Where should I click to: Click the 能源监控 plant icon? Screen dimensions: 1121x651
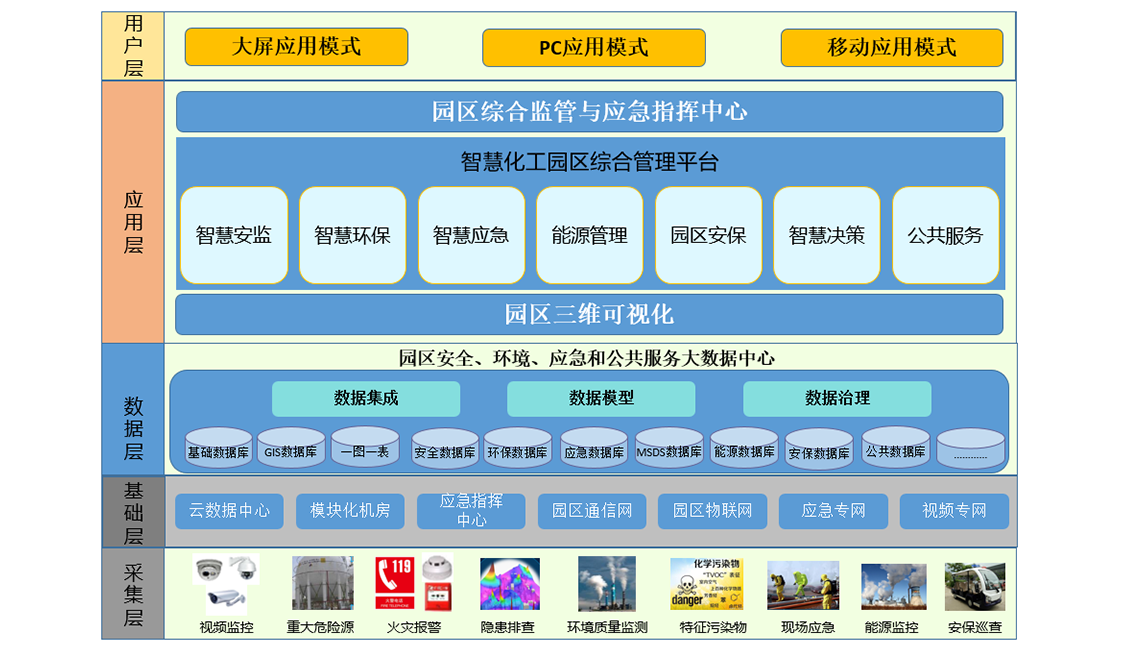point(891,585)
